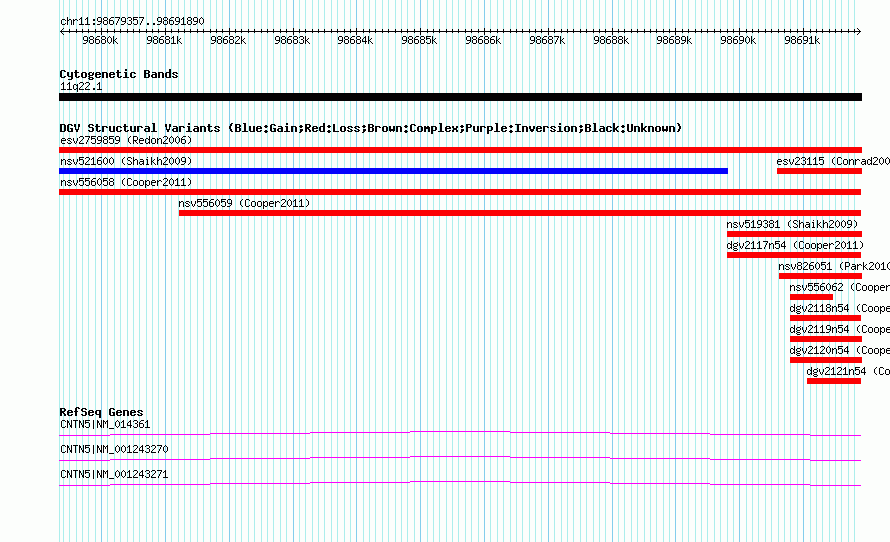The width and height of the screenshot is (890, 542).
Task: Open the dgv2118n54 variant label
Action: point(839,308)
